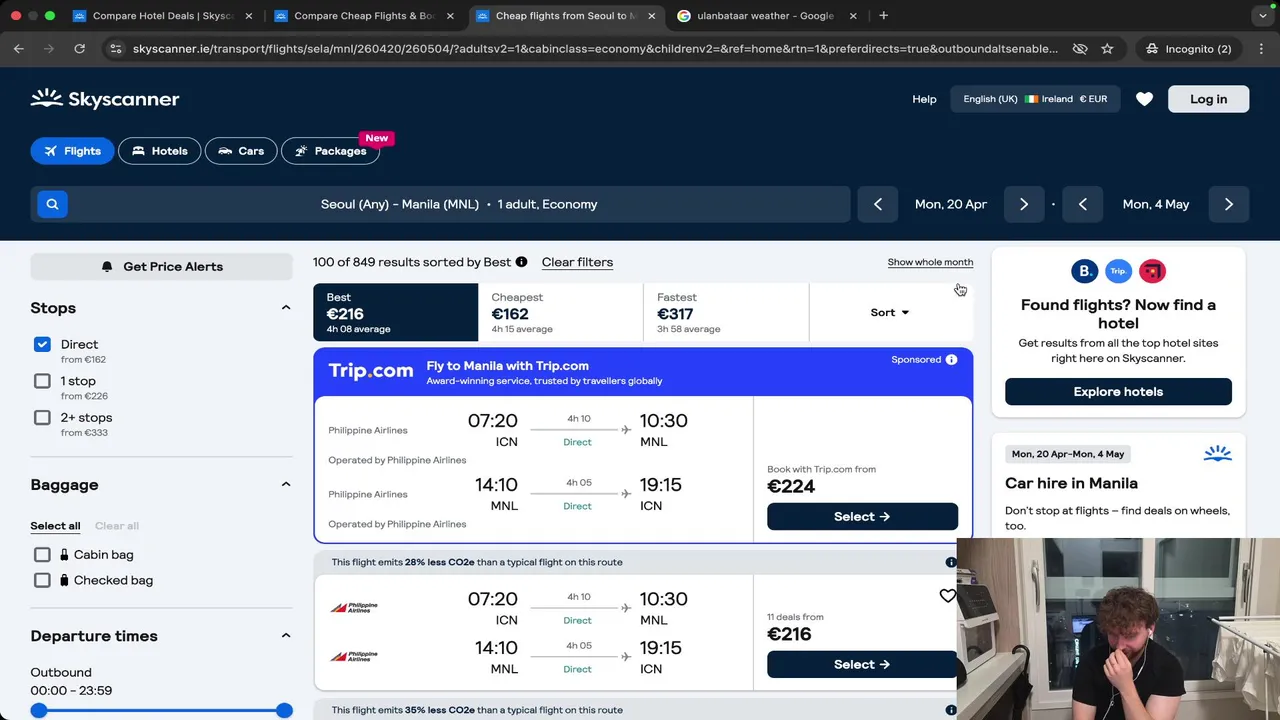Viewport: 1280px width, 720px height.
Task: Open the Sort dropdown
Action: tap(890, 312)
